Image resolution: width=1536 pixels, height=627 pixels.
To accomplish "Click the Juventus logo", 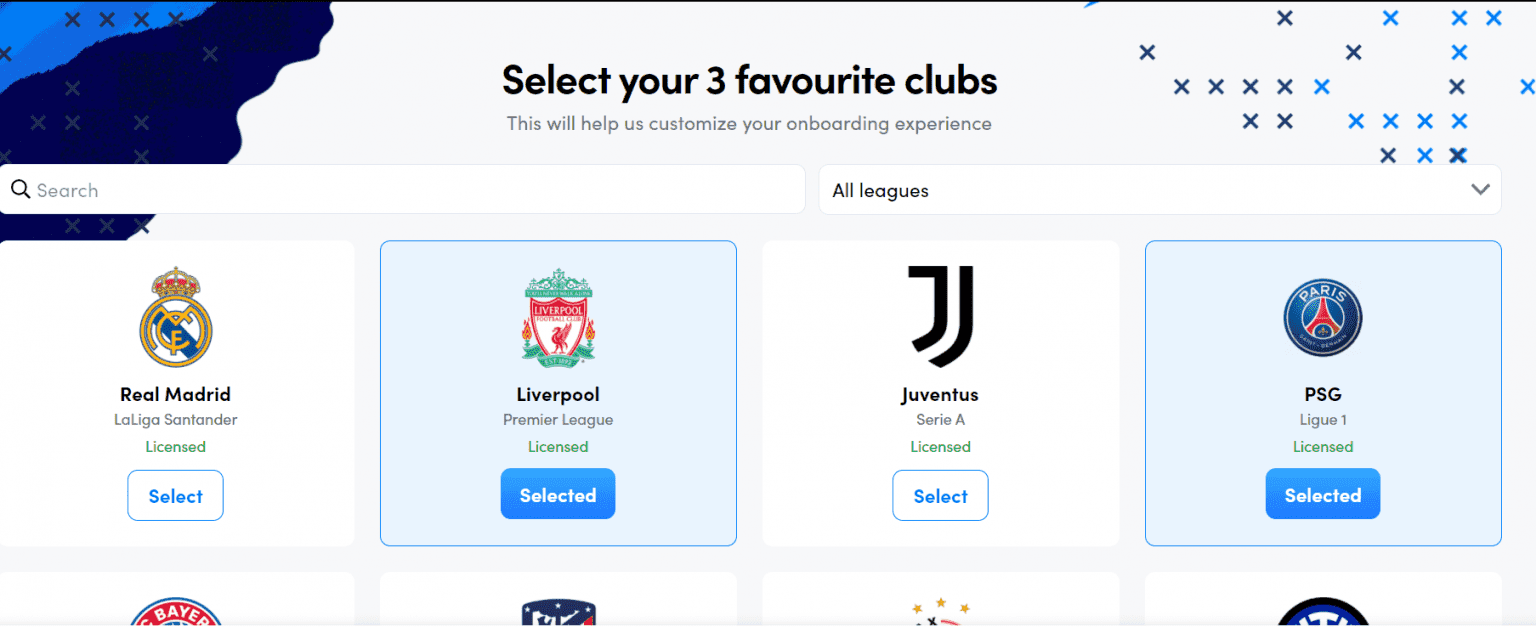I will tap(940, 317).
